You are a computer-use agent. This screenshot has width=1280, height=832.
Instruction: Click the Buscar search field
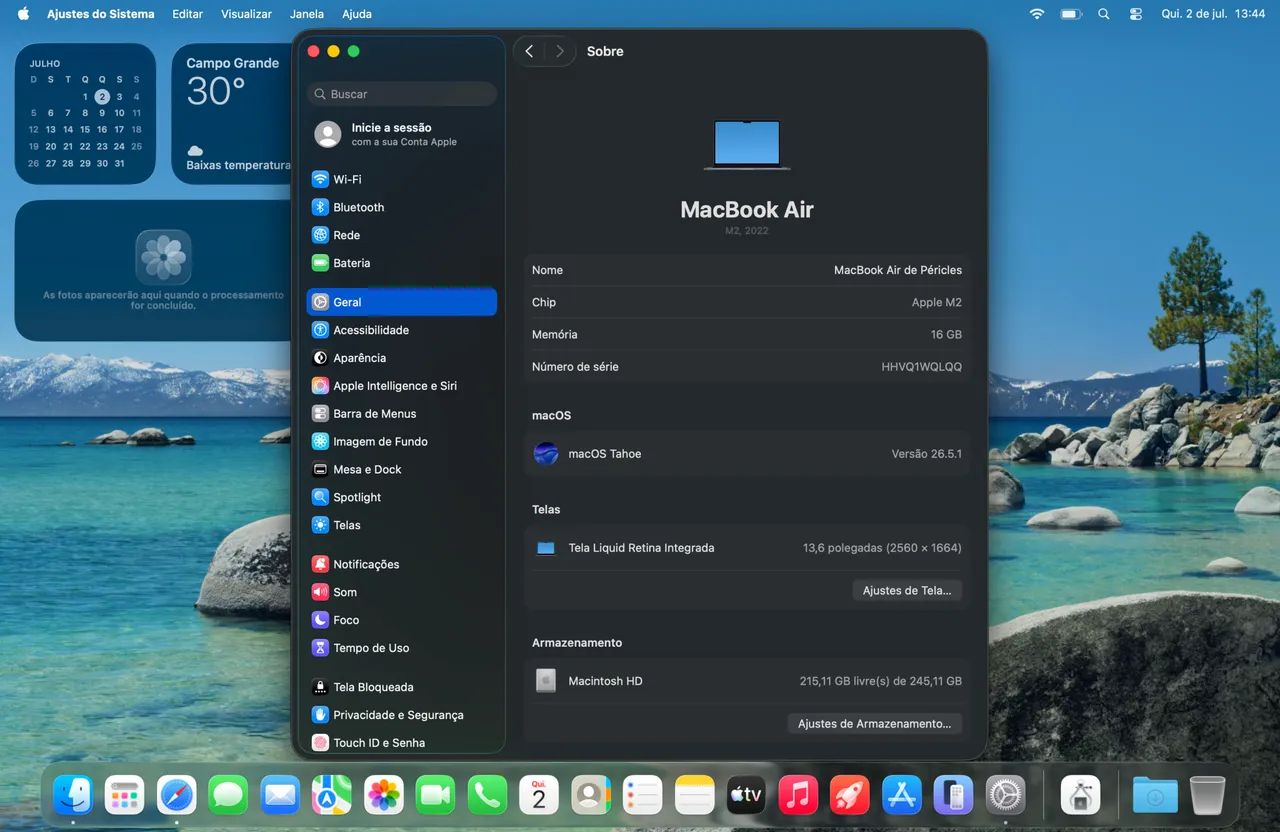pyautogui.click(x=402, y=94)
